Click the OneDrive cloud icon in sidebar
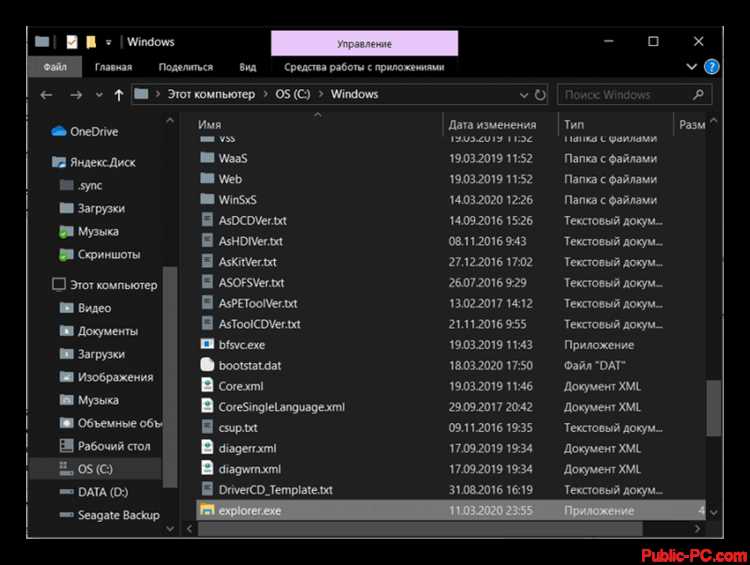The image size is (750, 565). tap(58, 131)
